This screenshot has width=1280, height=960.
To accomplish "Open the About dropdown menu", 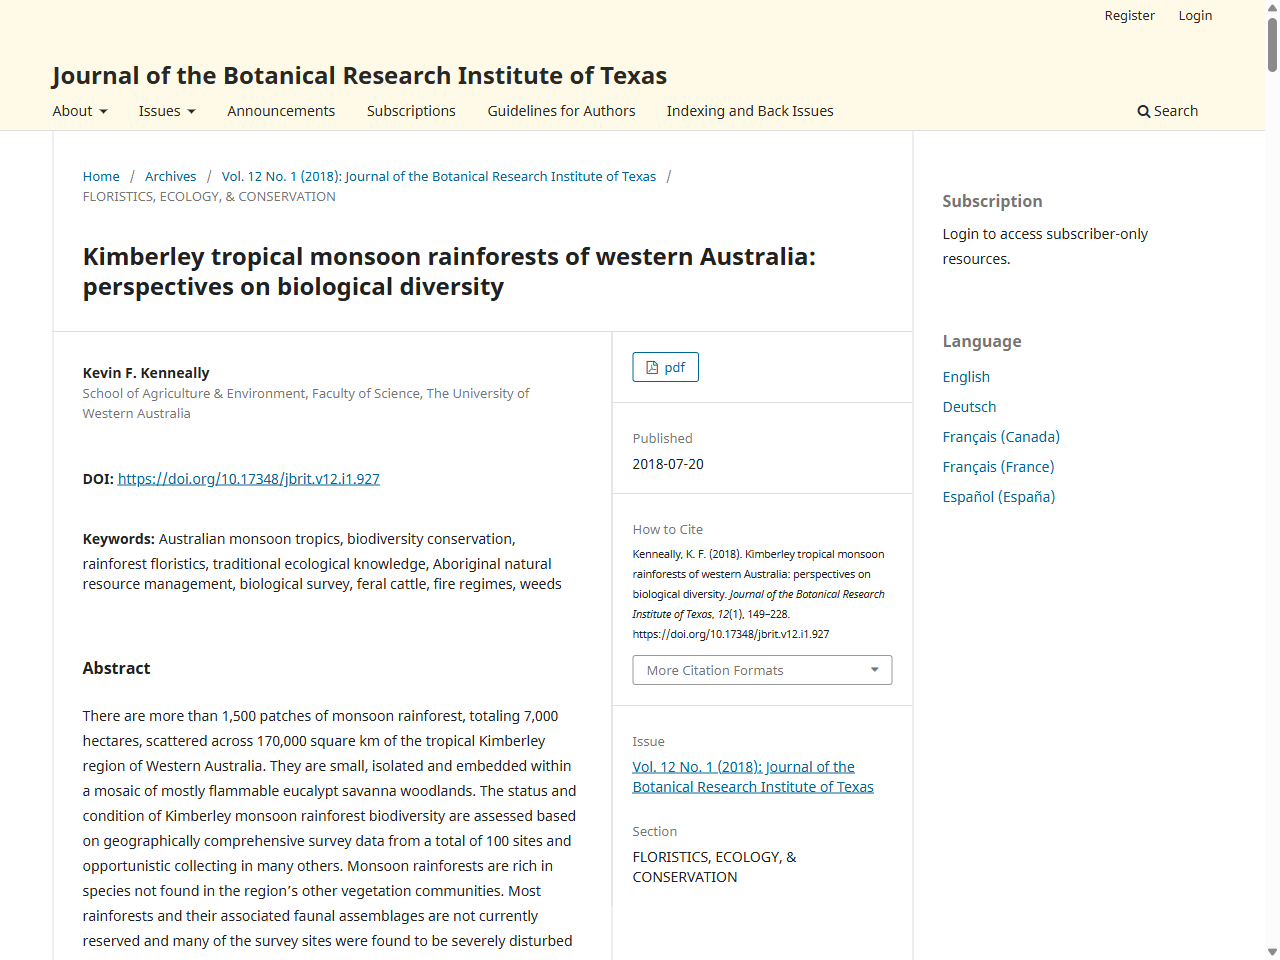I will tap(79, 111).
